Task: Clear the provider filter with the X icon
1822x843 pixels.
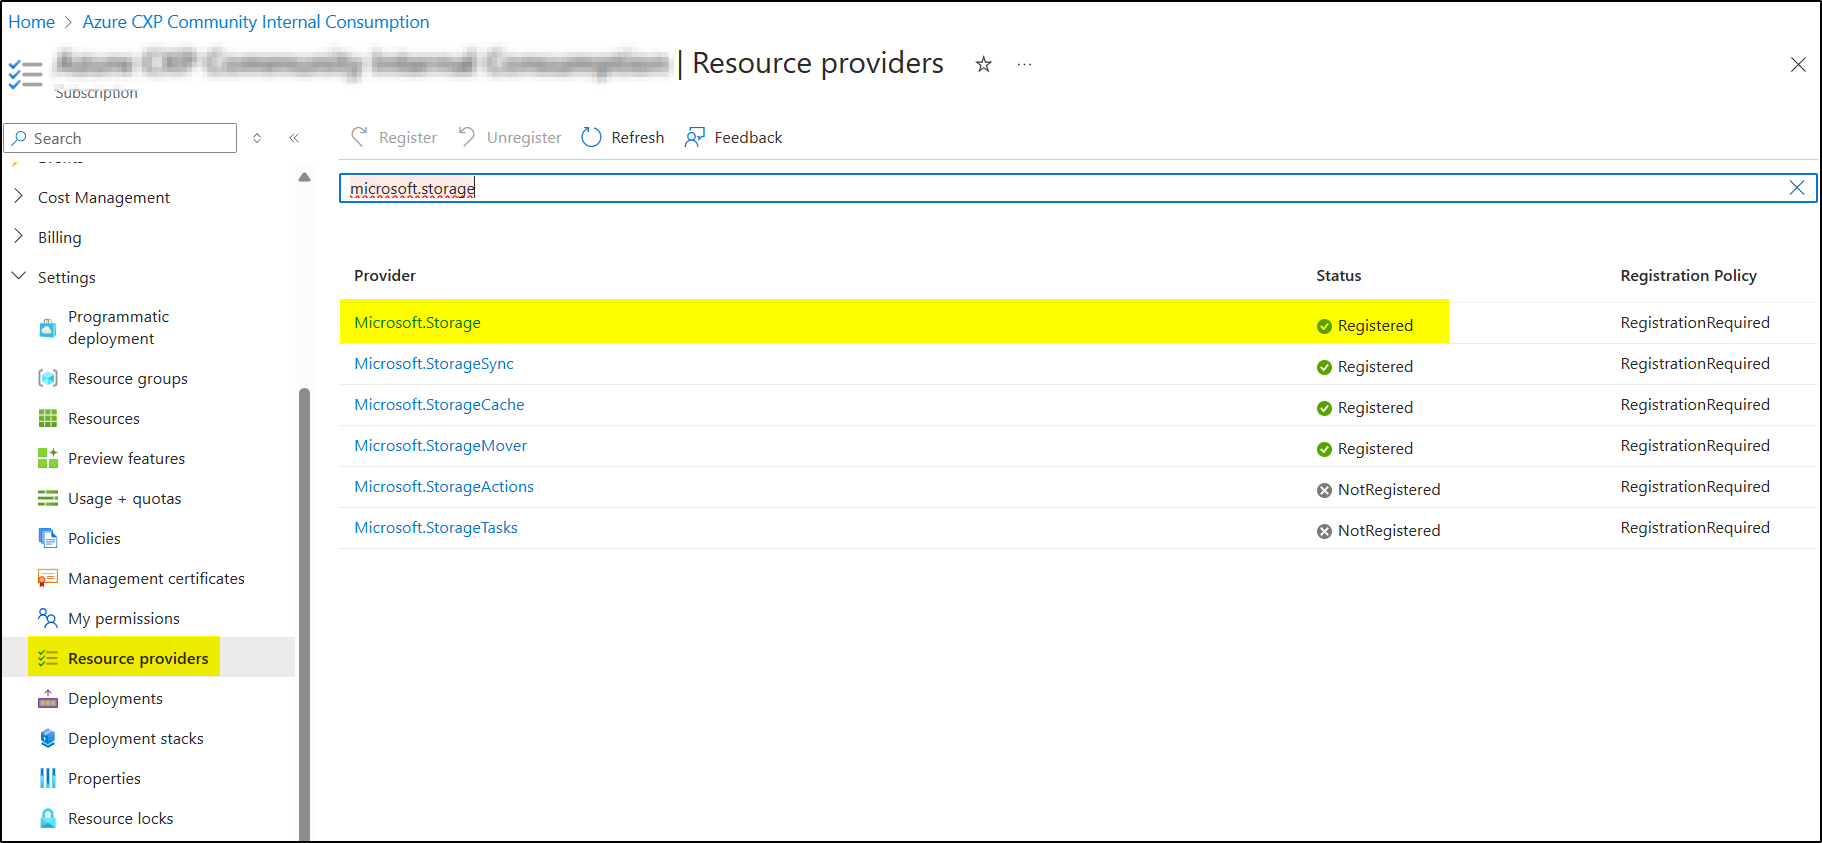Action: click(1797, 188)
